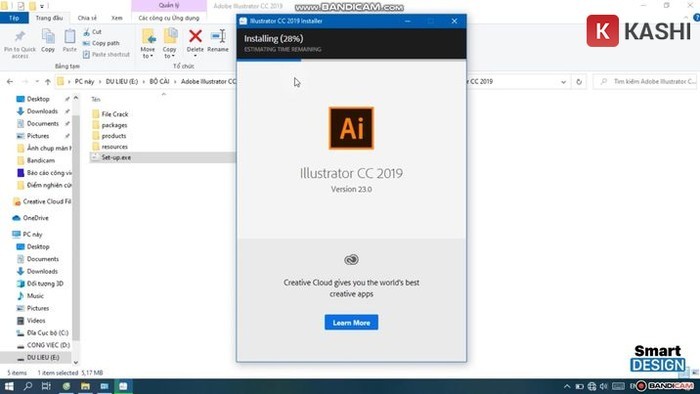
Task: Click navigation pane scrollbar down arrow
Action: pyautogui.click(x=75, y=362)
